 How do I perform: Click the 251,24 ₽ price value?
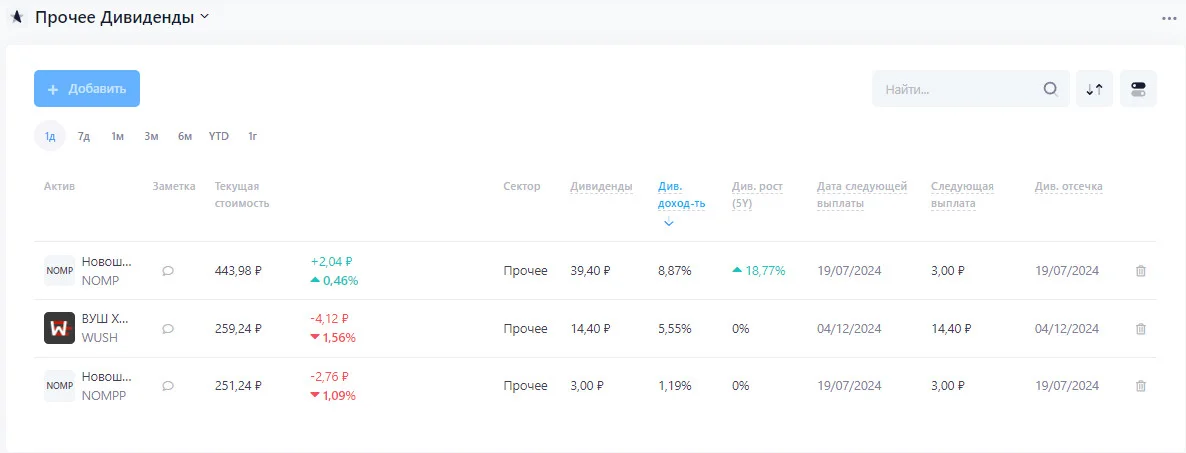tap(238, 386)
